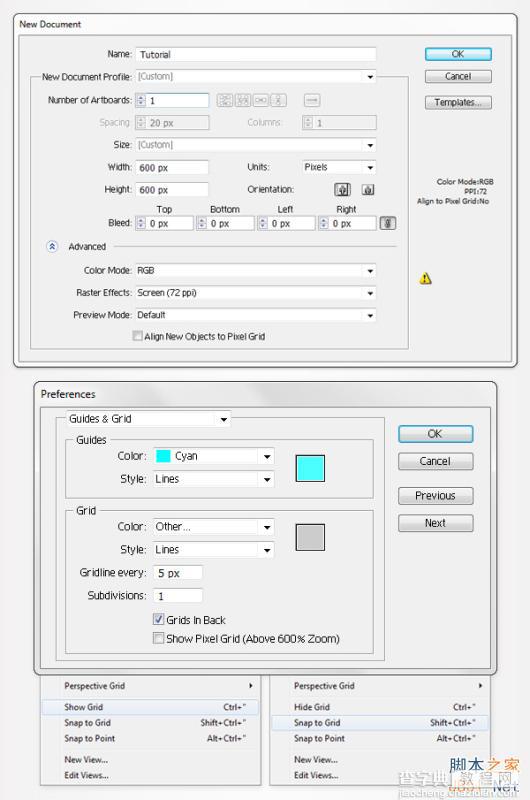Open the Color Mode RGB dropdown

click(x=256, y=270)
